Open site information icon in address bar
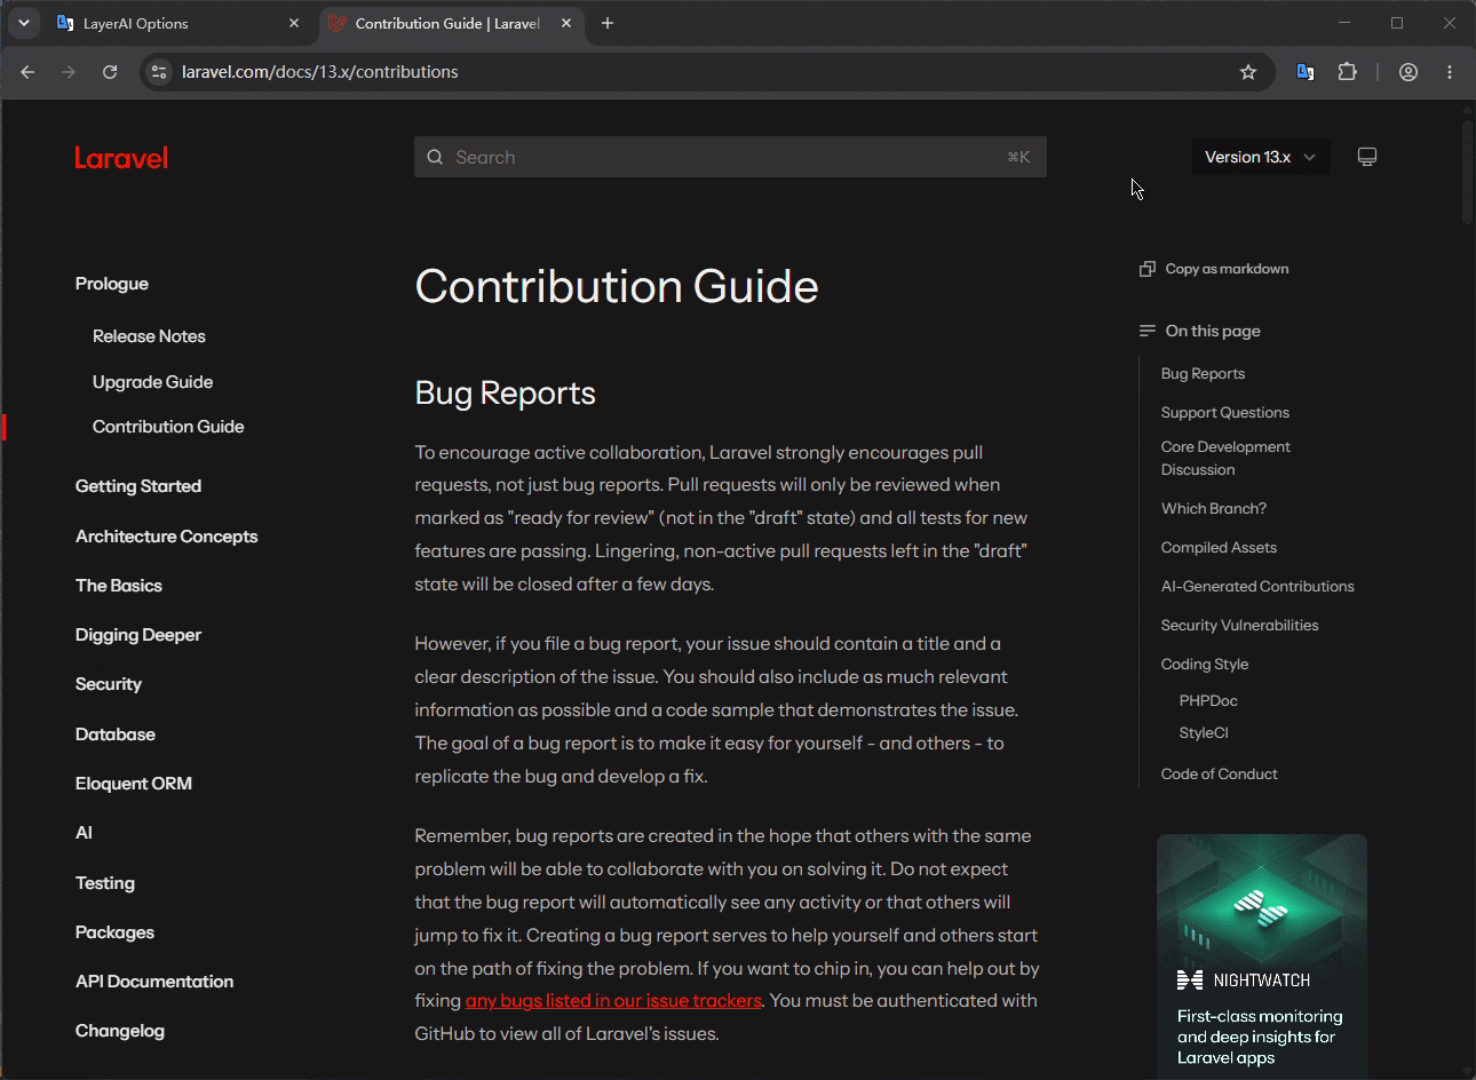This screenshot has width=1476, height=1080. point(158,72)
